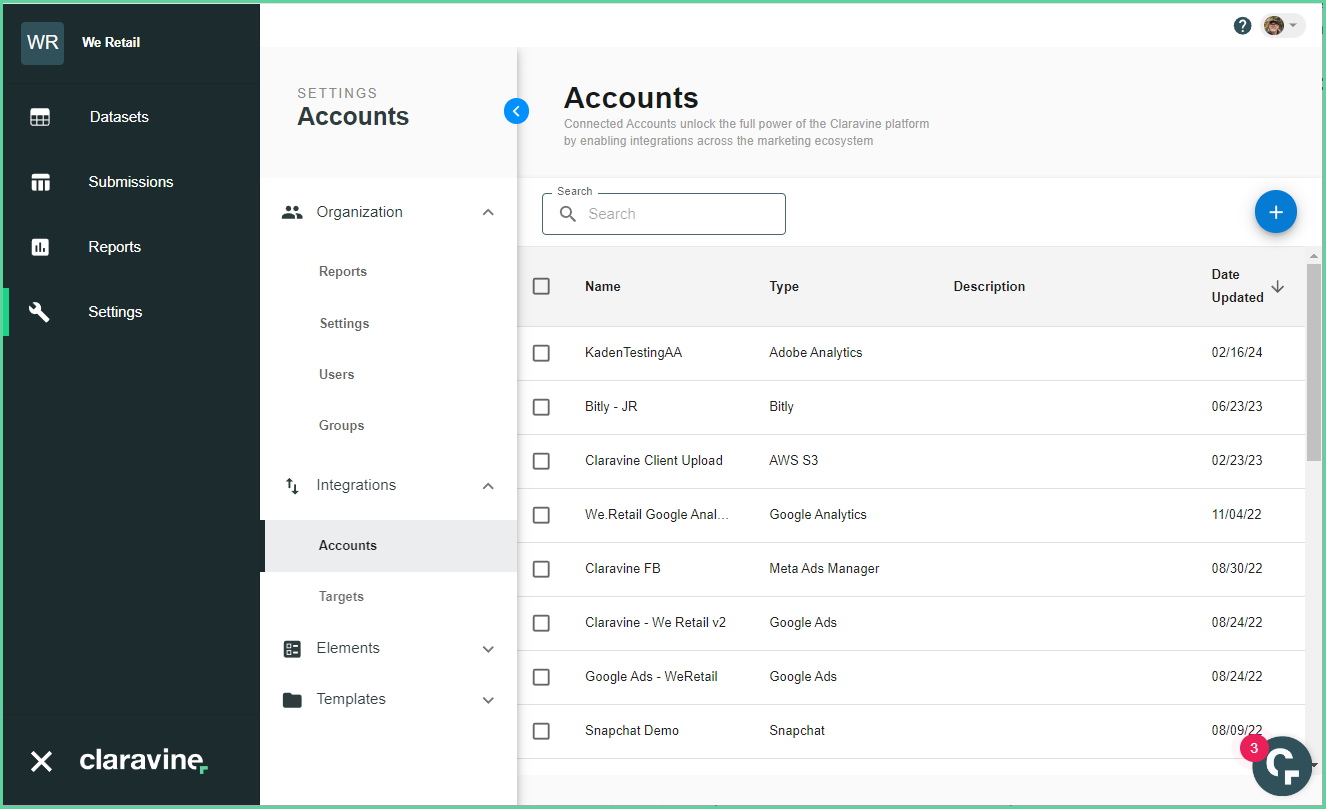Open Datasets via its grid icon

[40, 117]
